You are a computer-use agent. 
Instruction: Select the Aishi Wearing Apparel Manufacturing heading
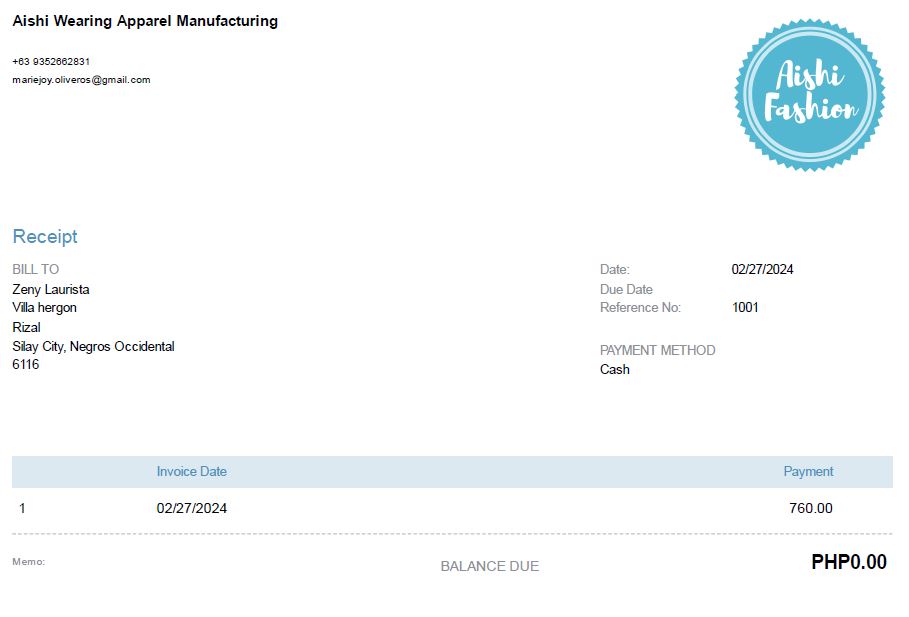[x=145, y=21]
